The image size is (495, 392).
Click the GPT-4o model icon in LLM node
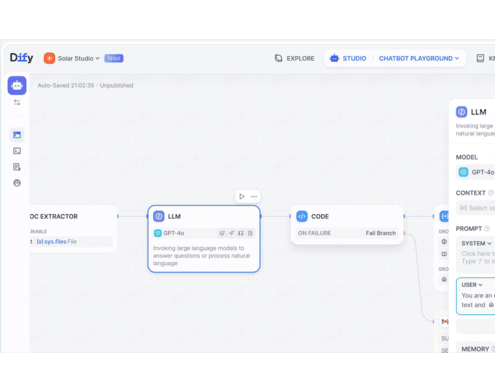click(x=158, y=233)
